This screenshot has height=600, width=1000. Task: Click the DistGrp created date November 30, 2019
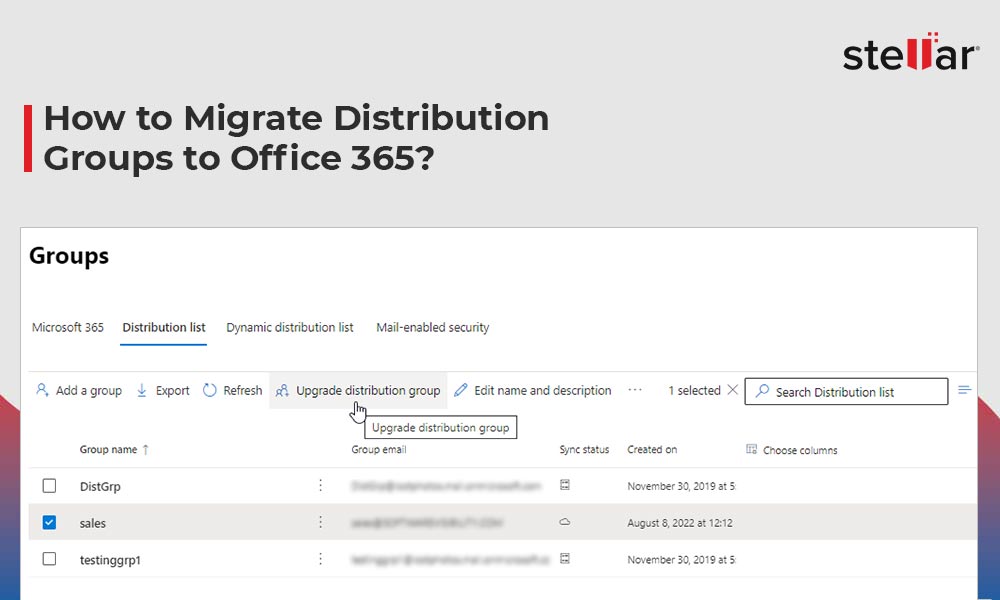pos(681,486)
